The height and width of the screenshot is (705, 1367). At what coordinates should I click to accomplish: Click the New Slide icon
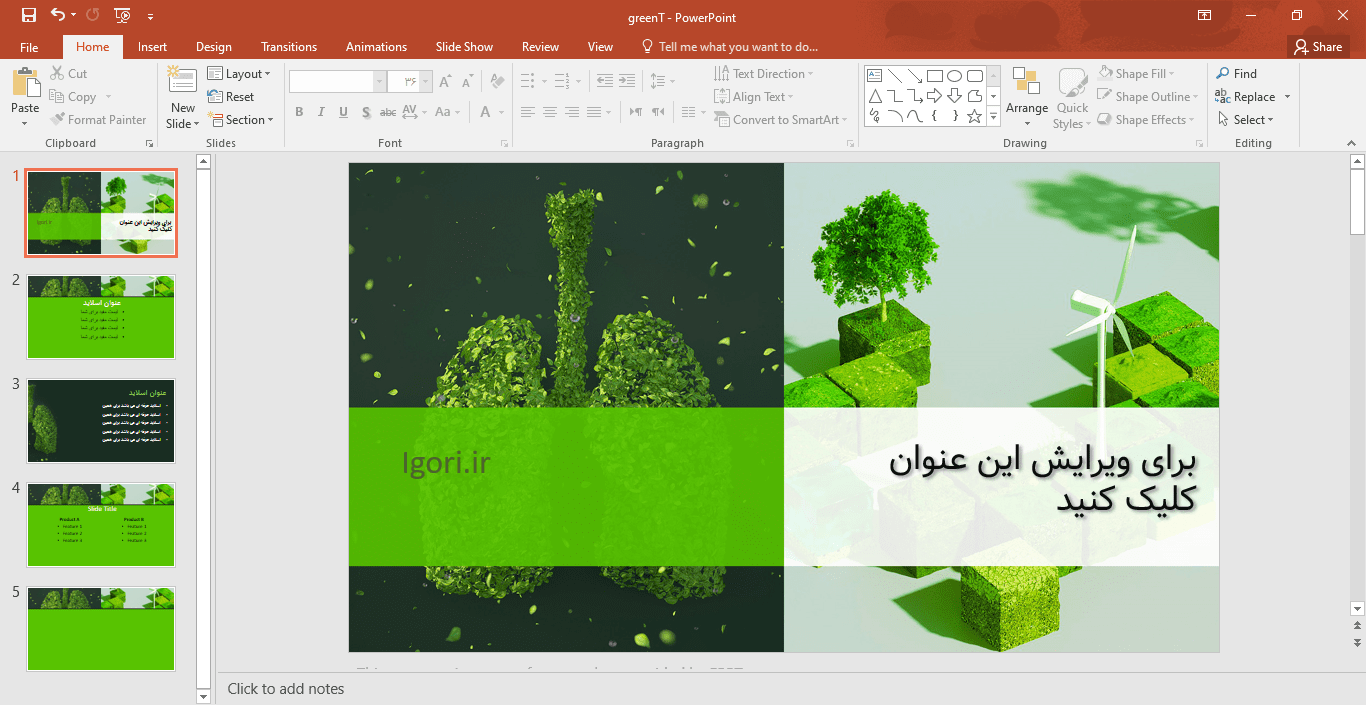coord(182,80)
